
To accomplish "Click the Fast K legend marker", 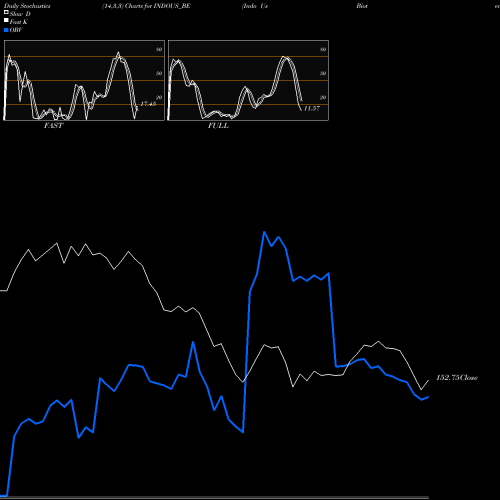I will [6, 21].
